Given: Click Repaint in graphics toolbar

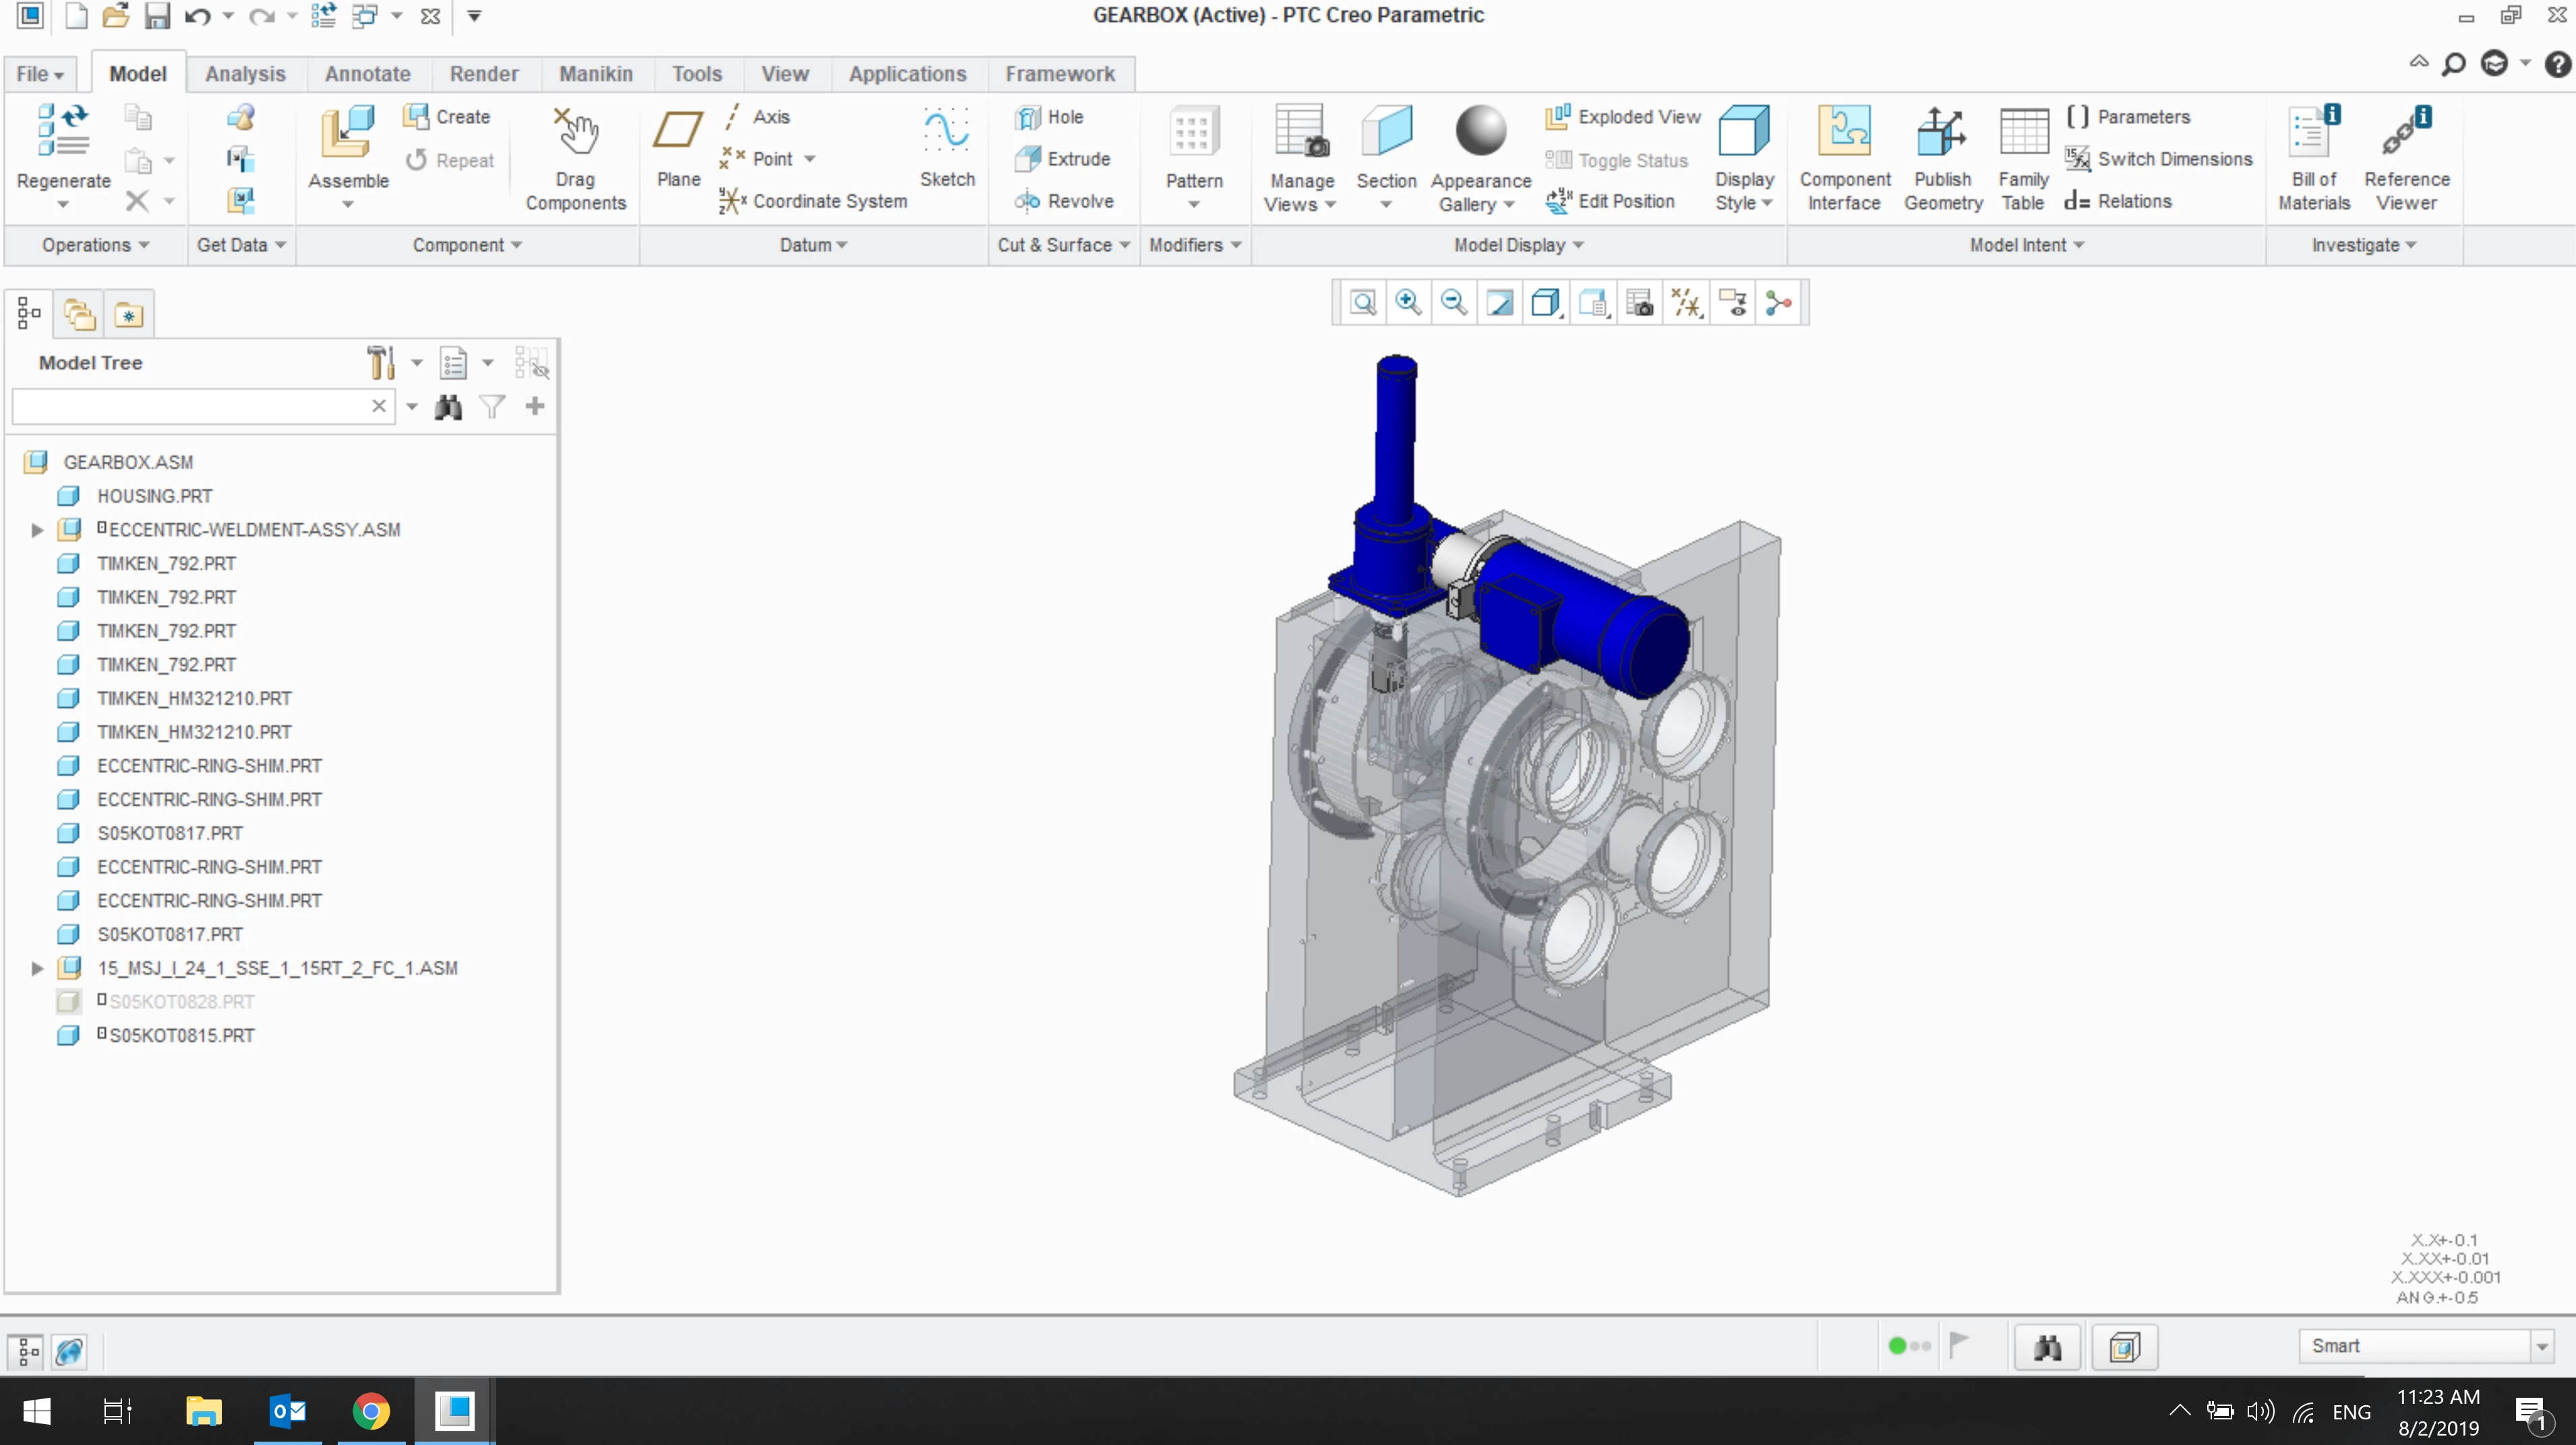Looking at the screenshot, I should 1500,303.
